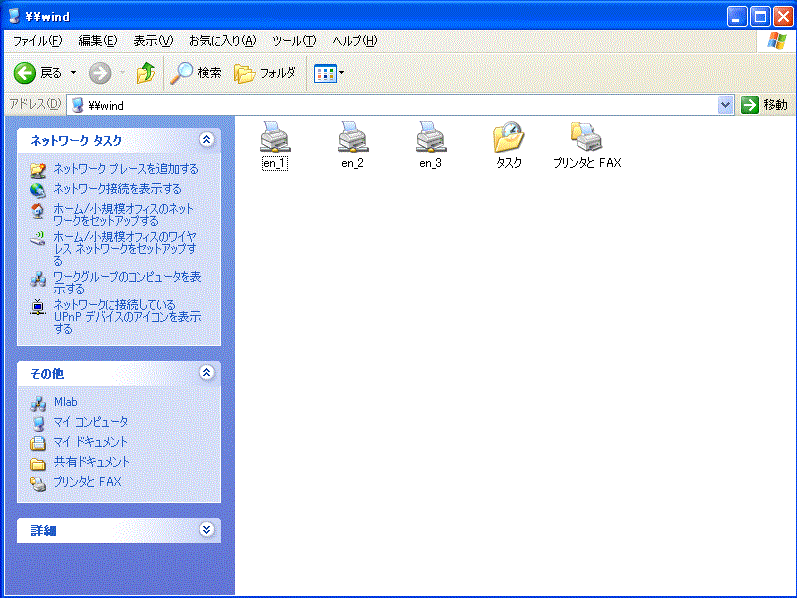Viewport: 797px width, 598px height.
Task: Select the en_1 network printer icon
Action: tap(275, 137)
